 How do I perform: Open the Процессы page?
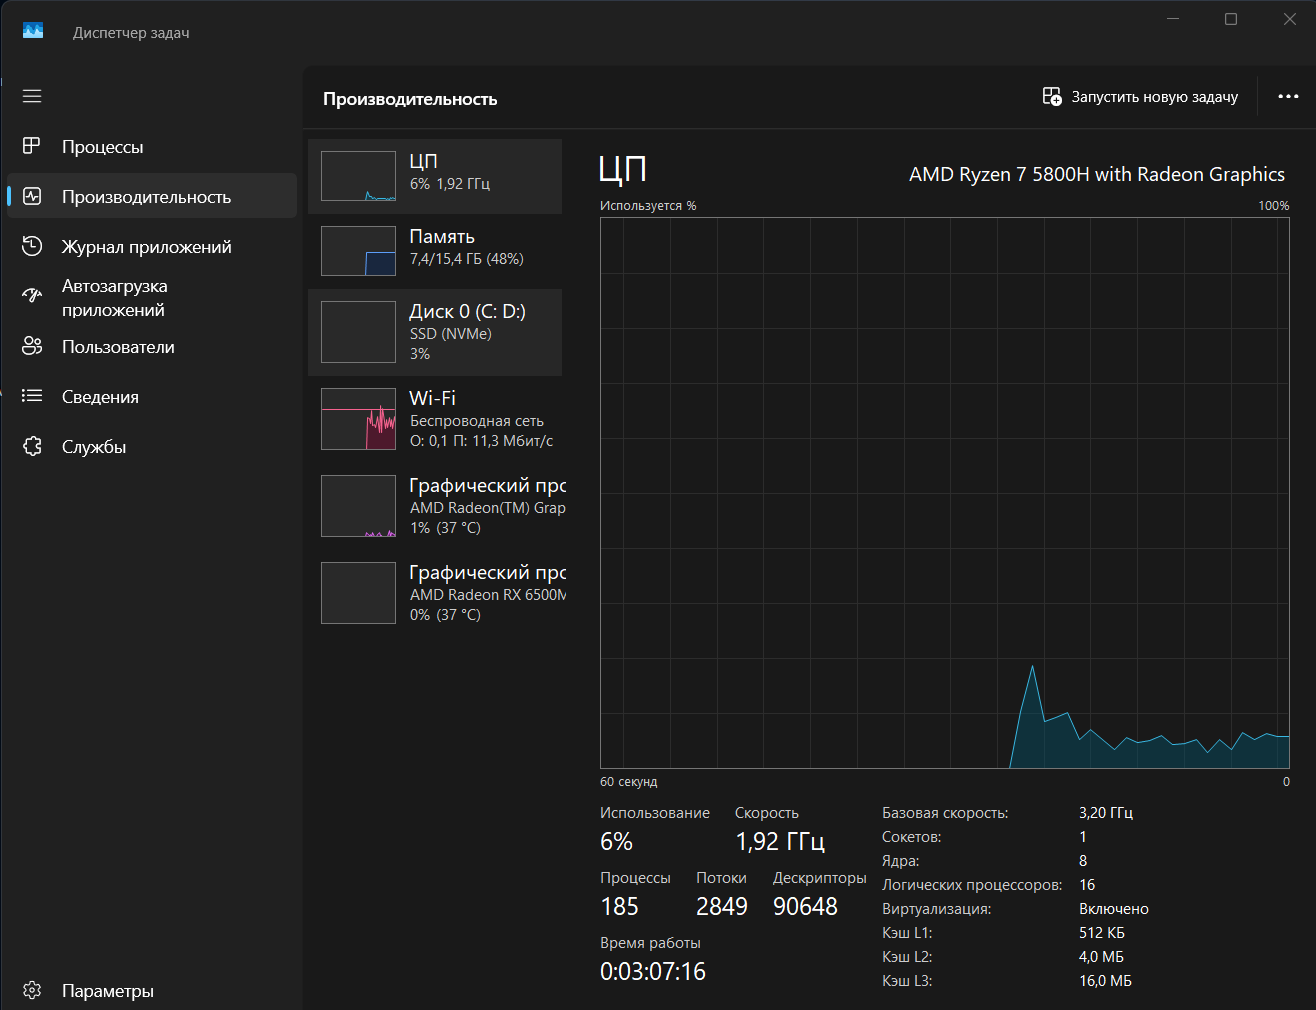[x=152, y=146]
